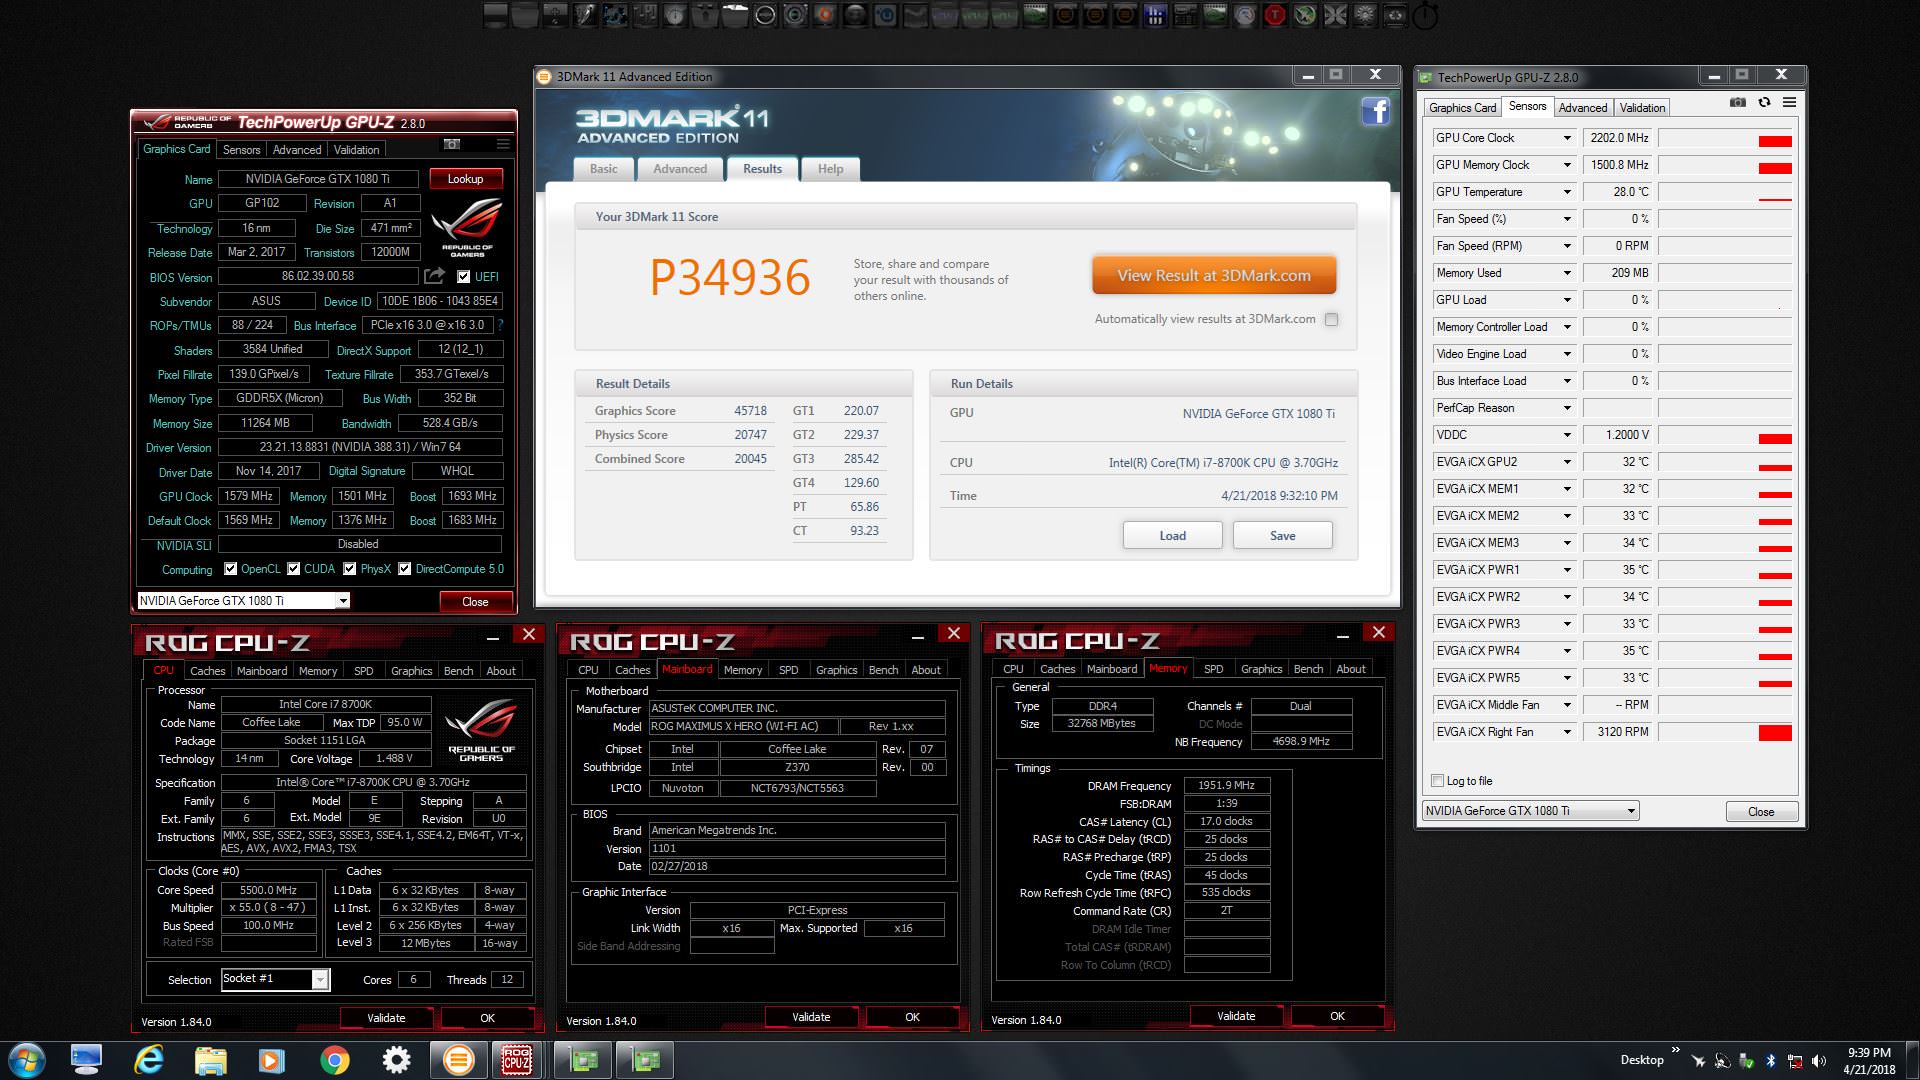The width and height of the screenshot is (1920, 1080).
Task: Open the Socket #1 selection dropdown in CPU-Z
Action: coord(320,980)
